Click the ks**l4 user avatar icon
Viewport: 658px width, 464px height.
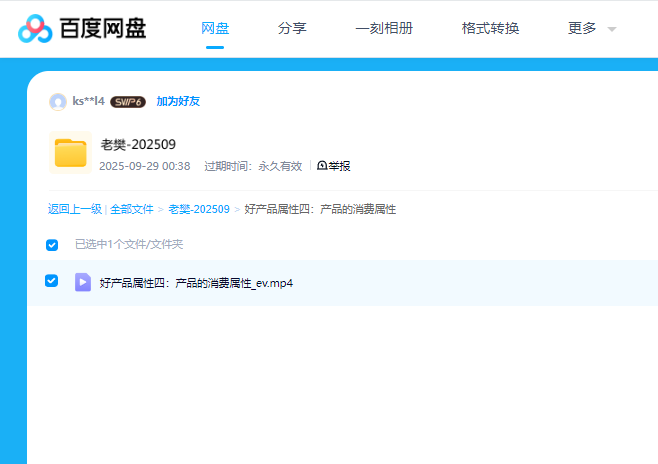[x=58, y=101]
